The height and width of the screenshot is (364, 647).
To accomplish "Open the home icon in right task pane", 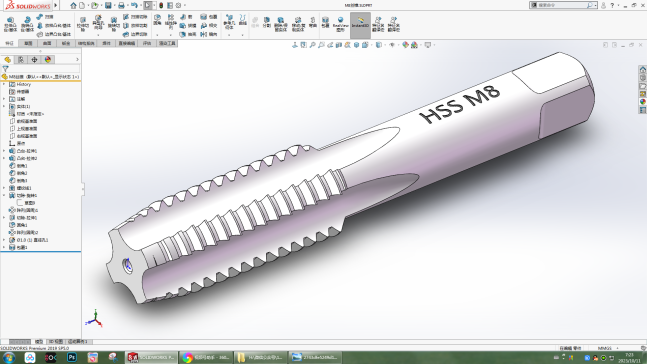I will coord(642,69).
